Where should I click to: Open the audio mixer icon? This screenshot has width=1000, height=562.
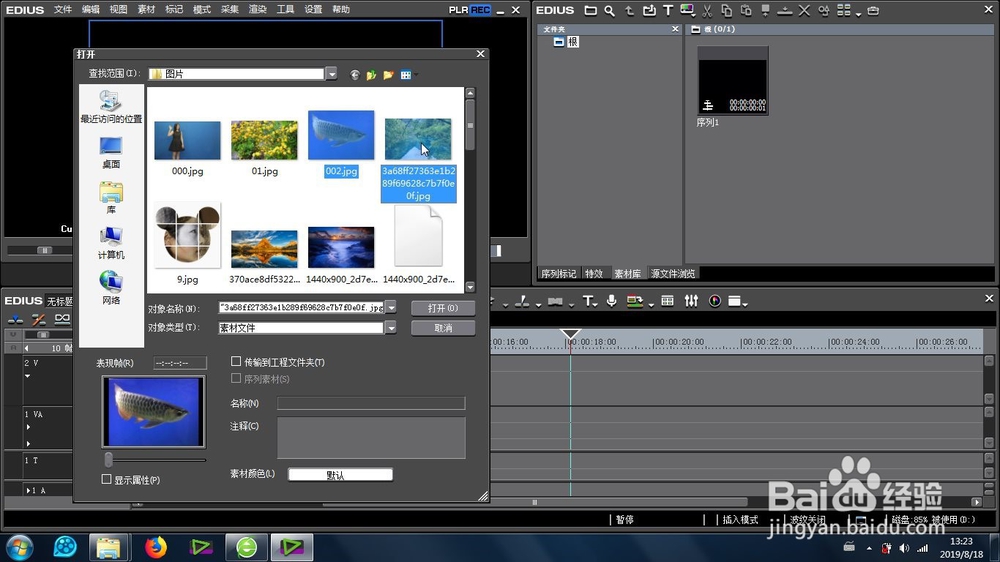[691, 300]
